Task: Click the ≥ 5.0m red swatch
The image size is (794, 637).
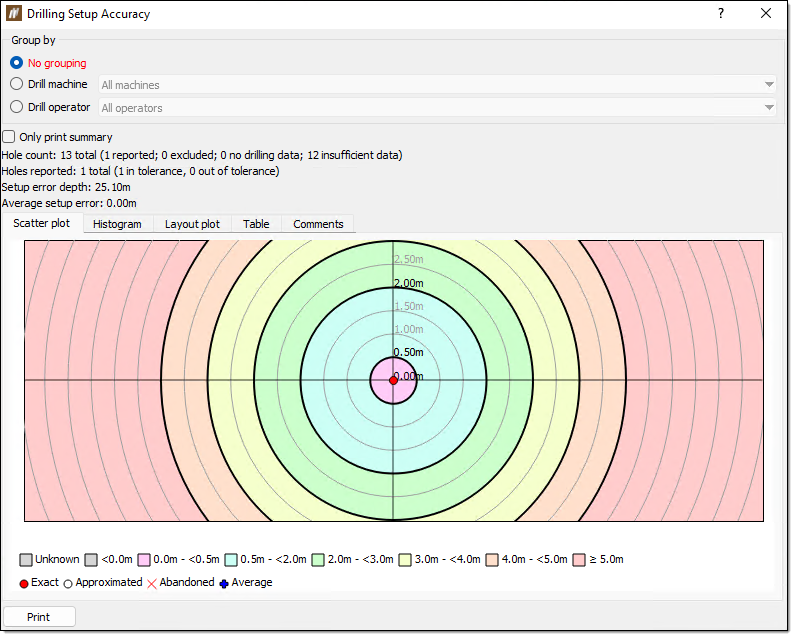Action: pyautogui.click(x=580, y=562)
